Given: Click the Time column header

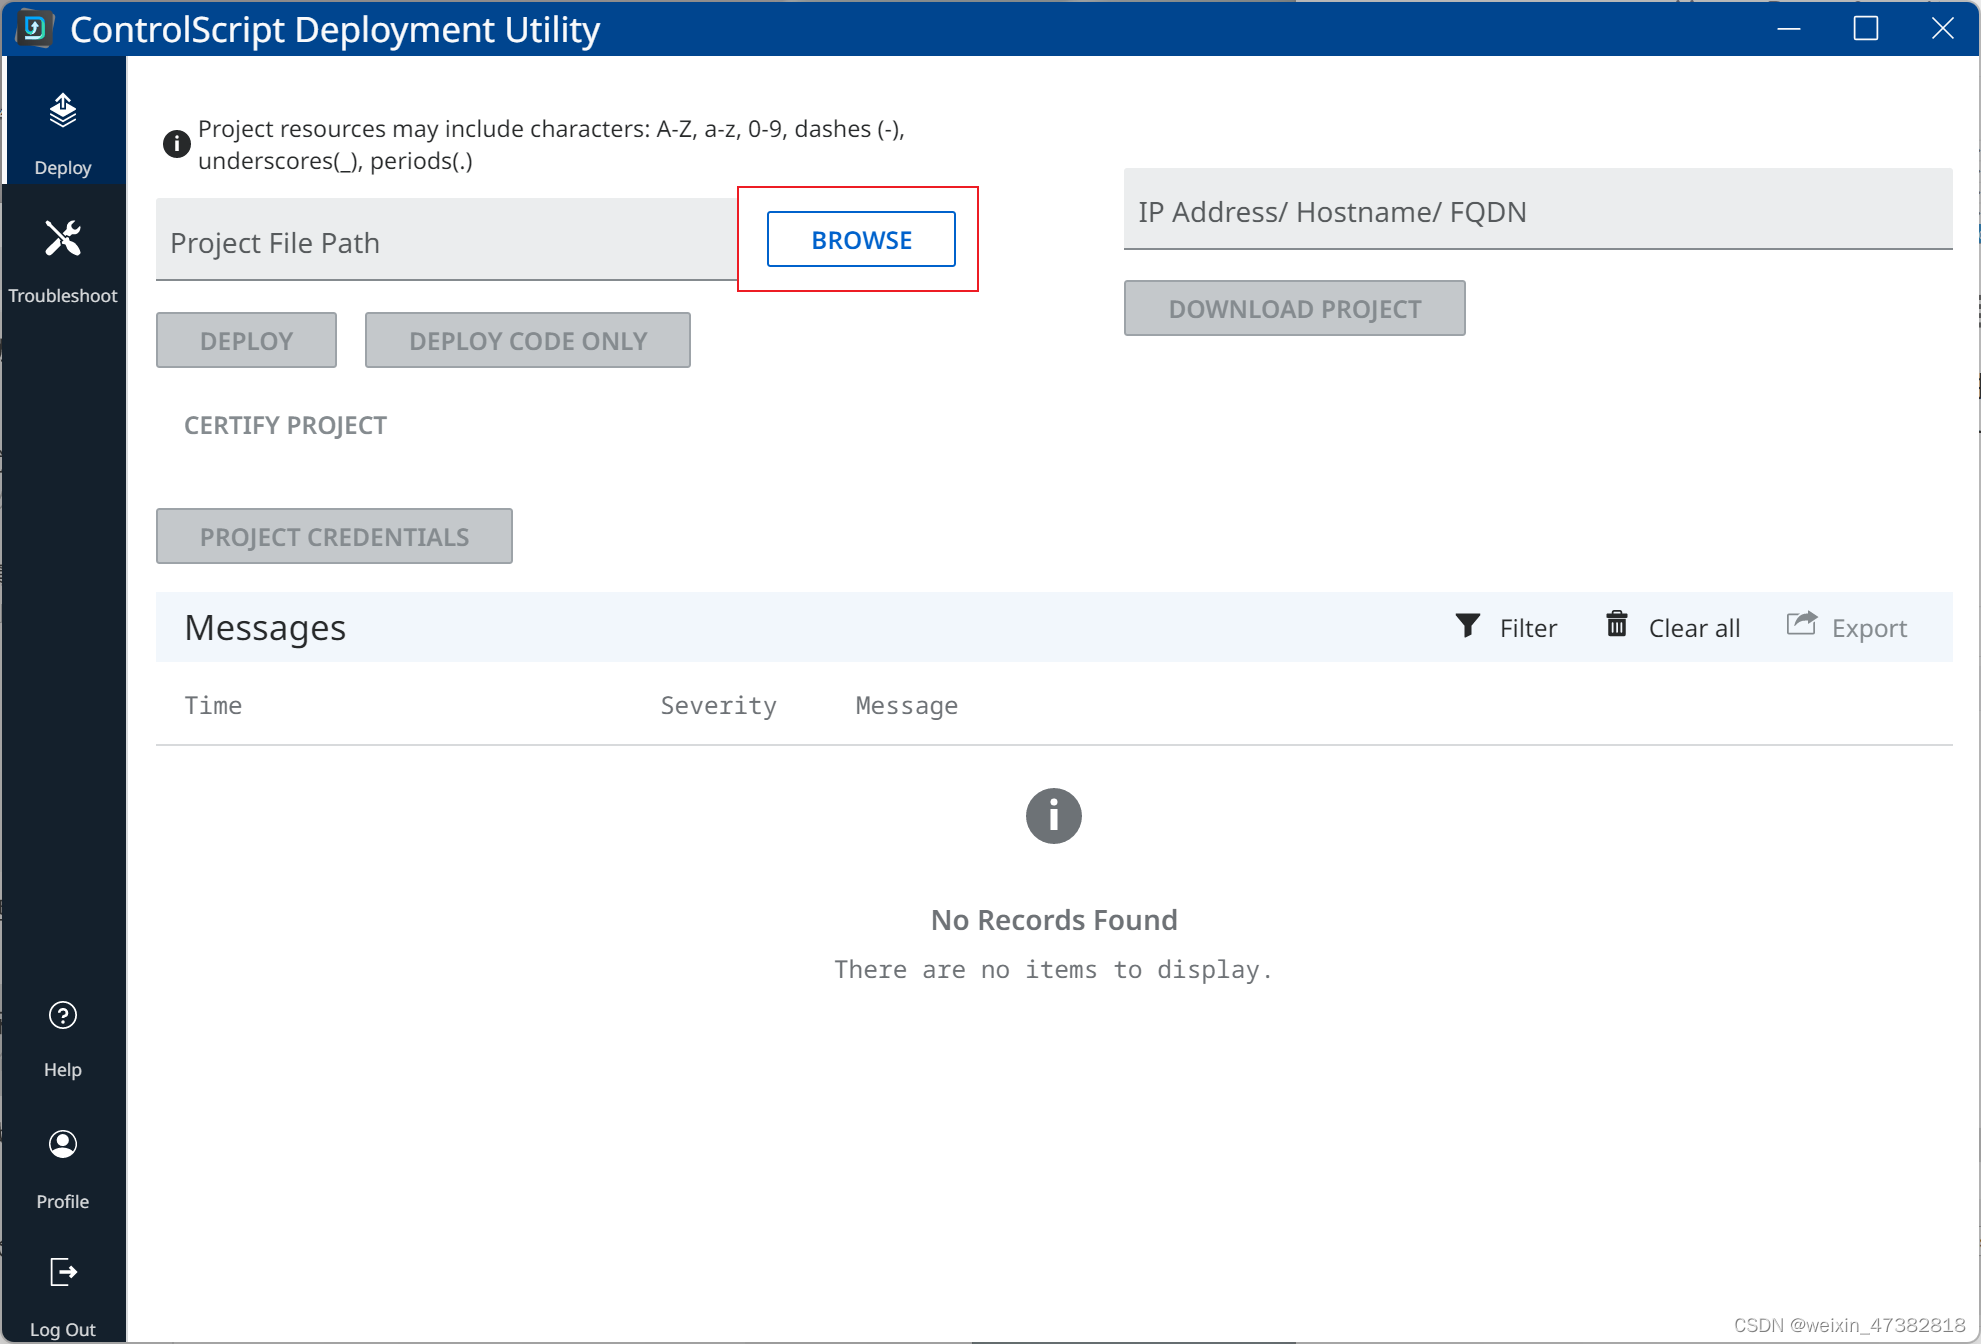Looking at the screenshot, I should (x=213, y=706).
